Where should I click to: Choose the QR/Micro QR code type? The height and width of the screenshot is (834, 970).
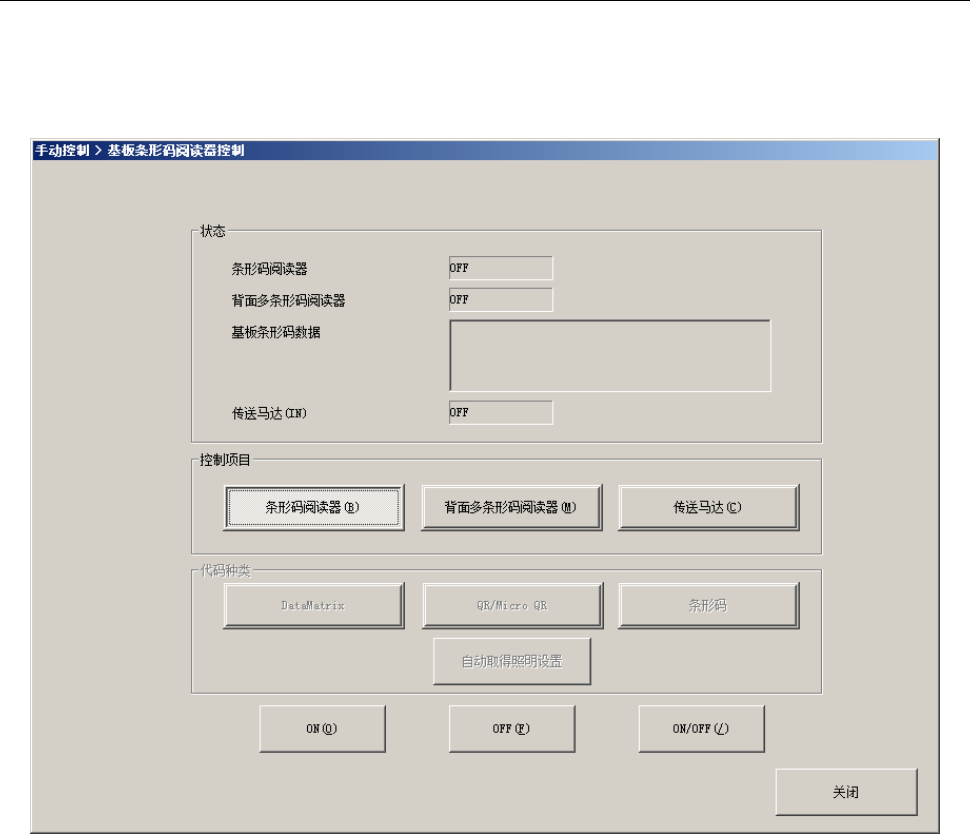512,606
